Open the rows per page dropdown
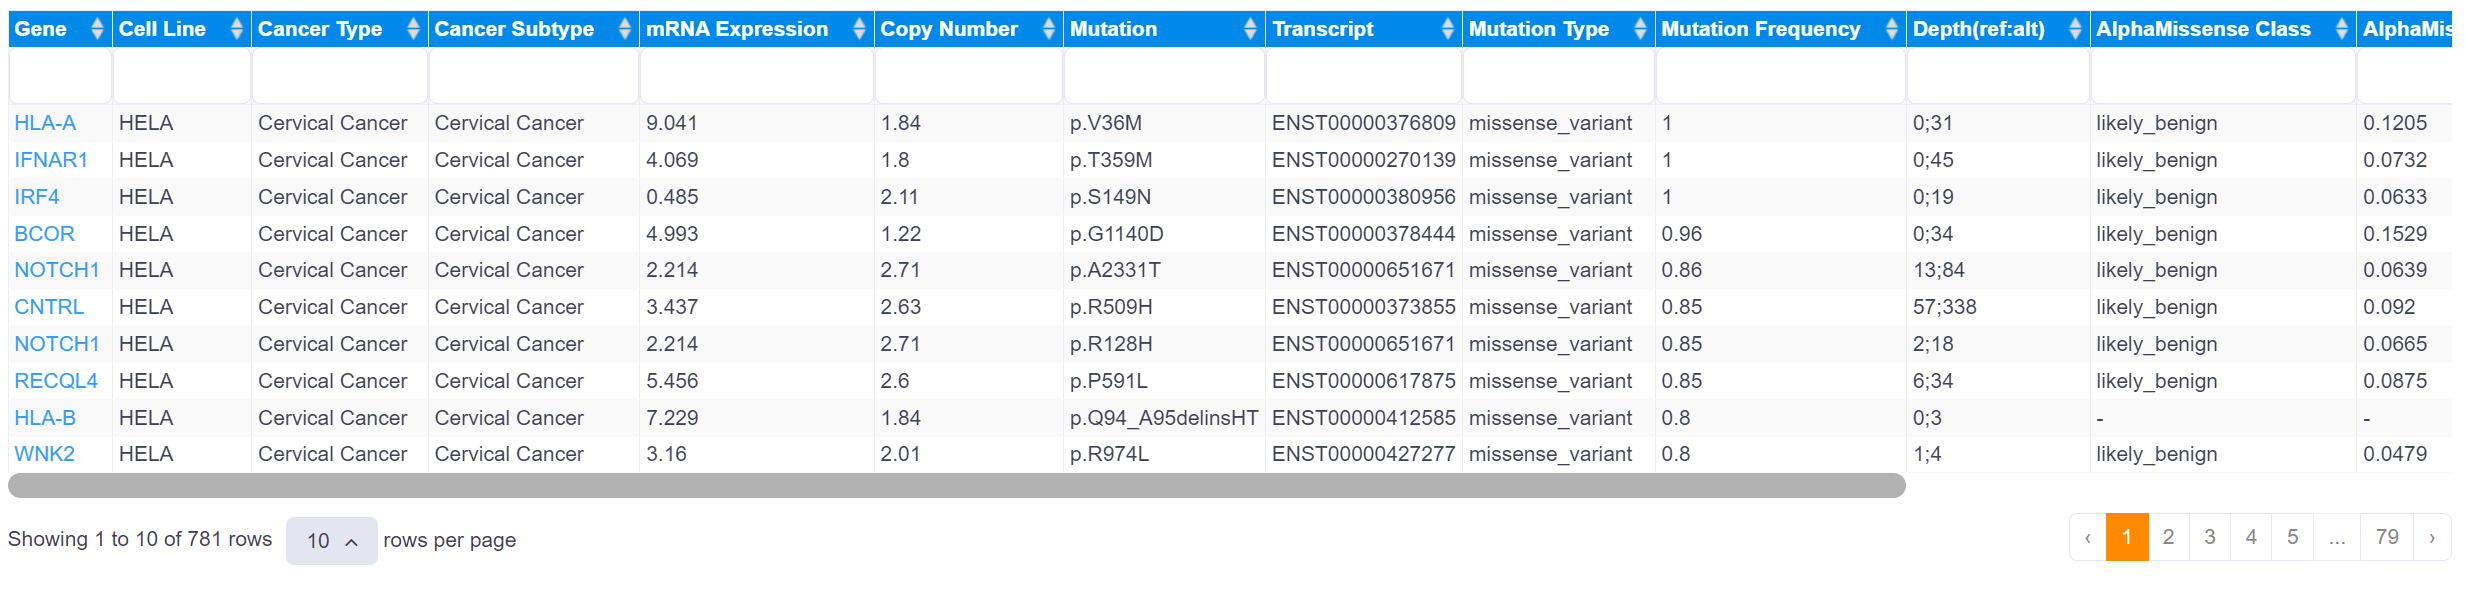 331,541
